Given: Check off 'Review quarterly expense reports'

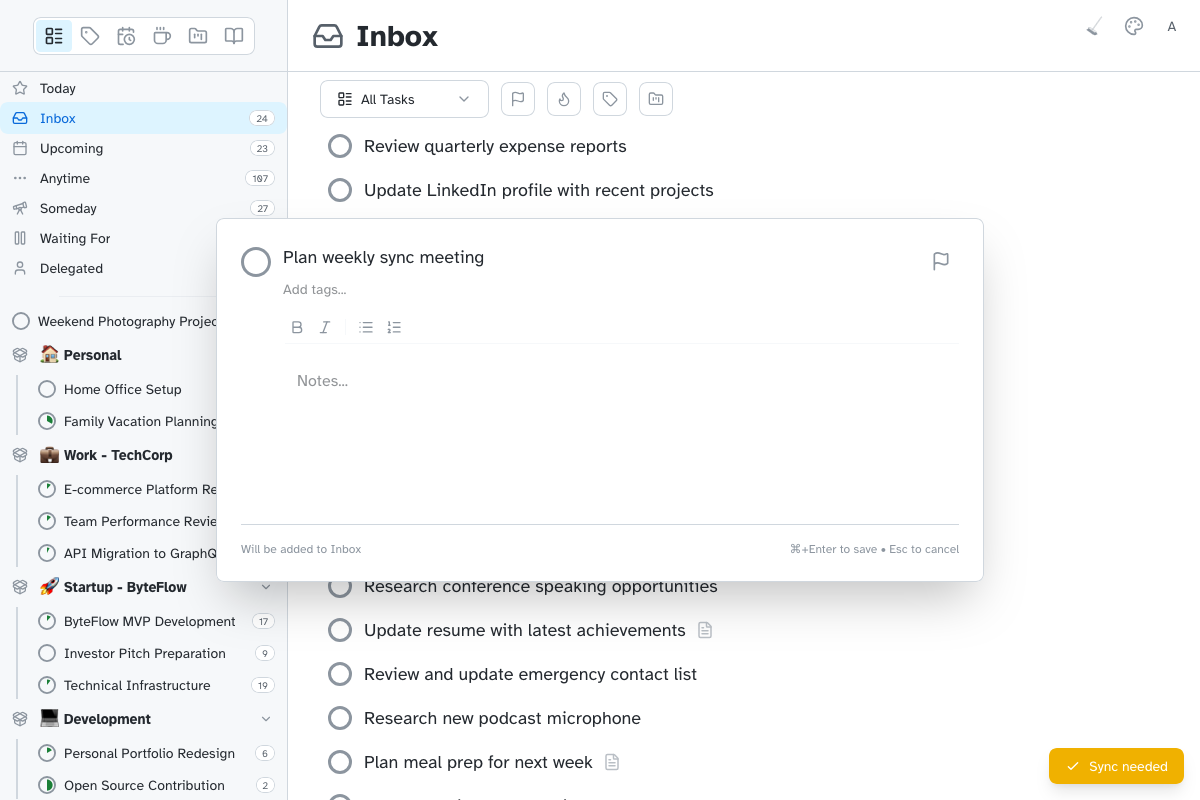Looking at the screenshot, I should point(340,146).
